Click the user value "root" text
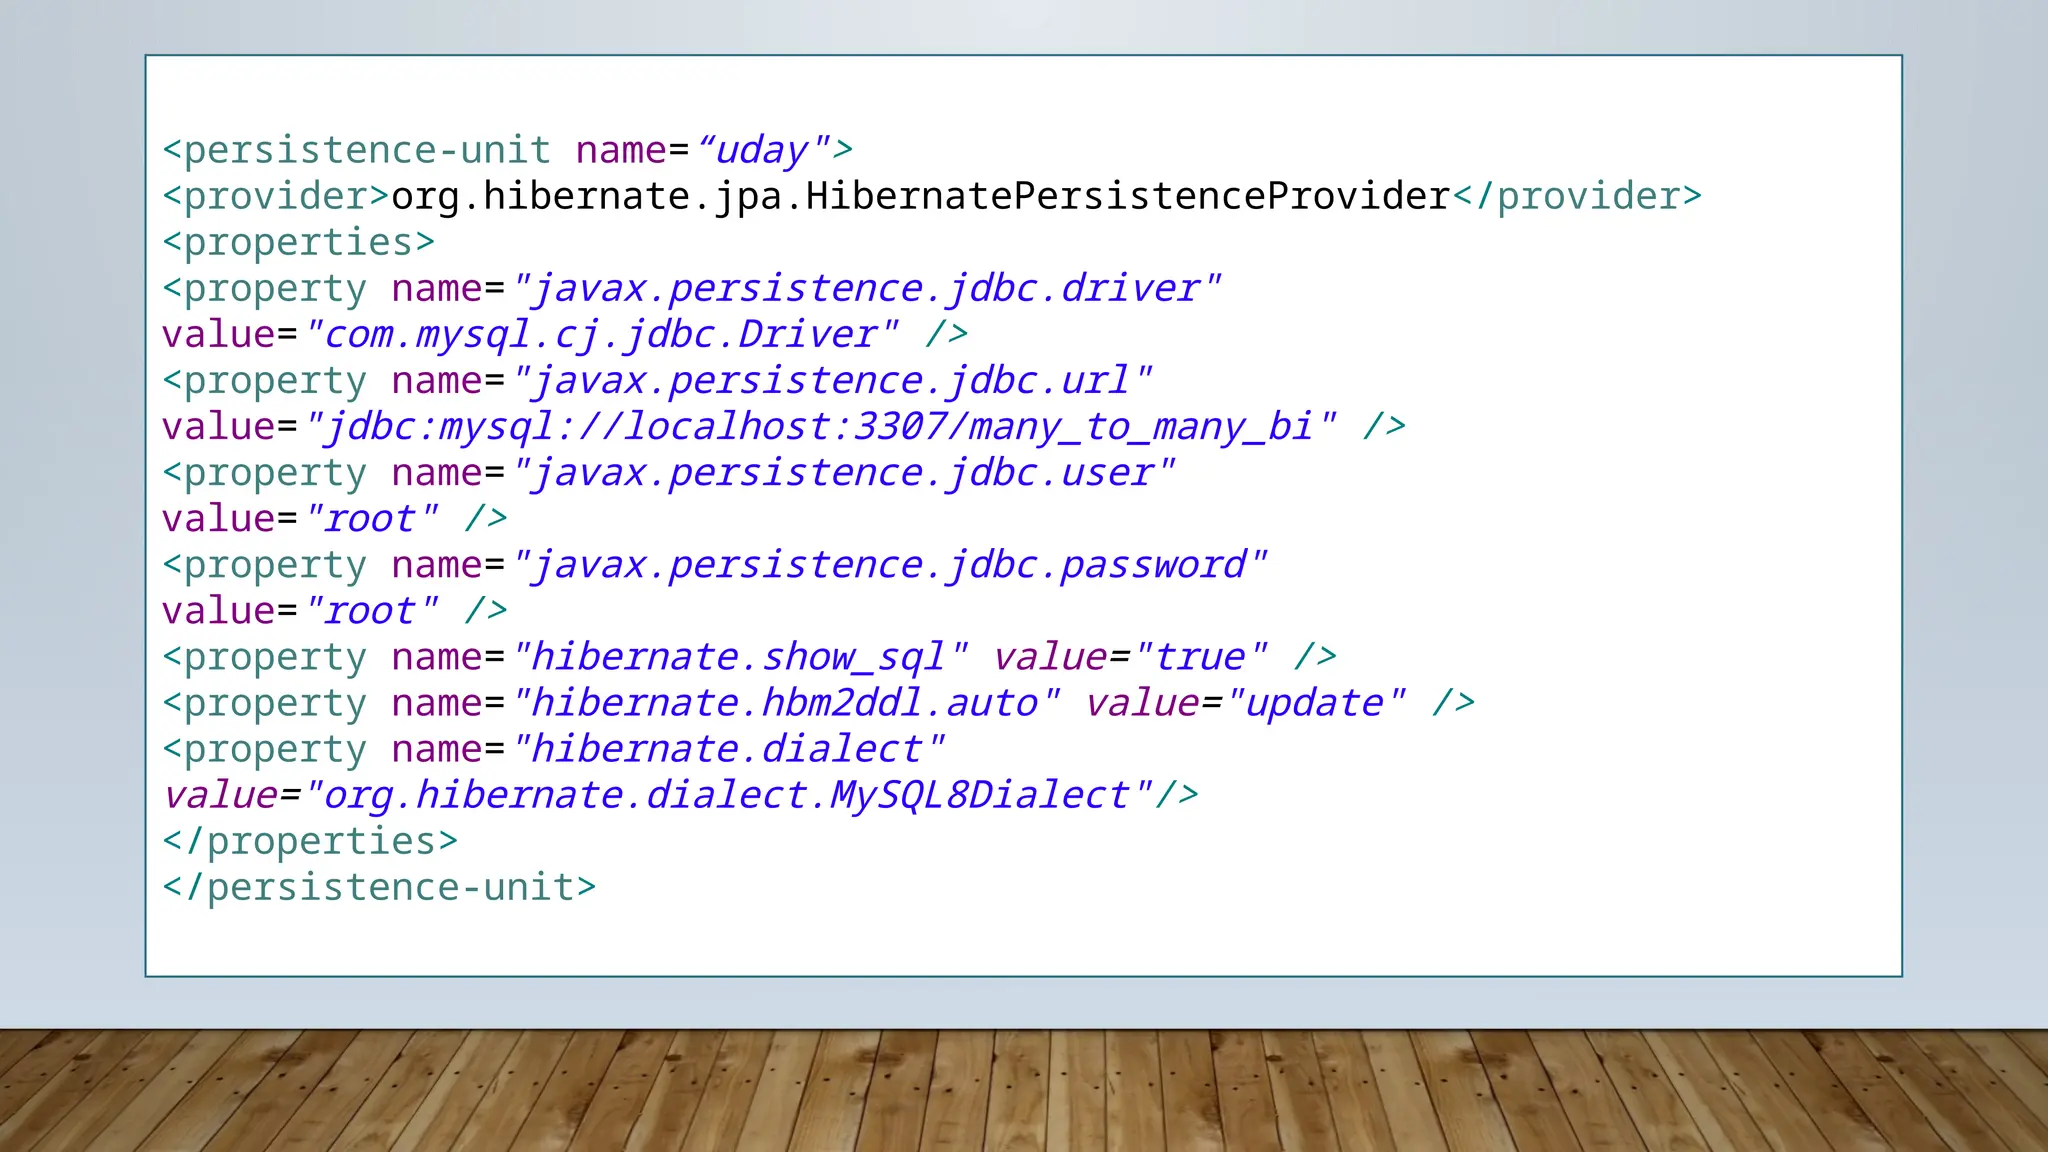The image size is (2048, 1152). click(371, 519)
